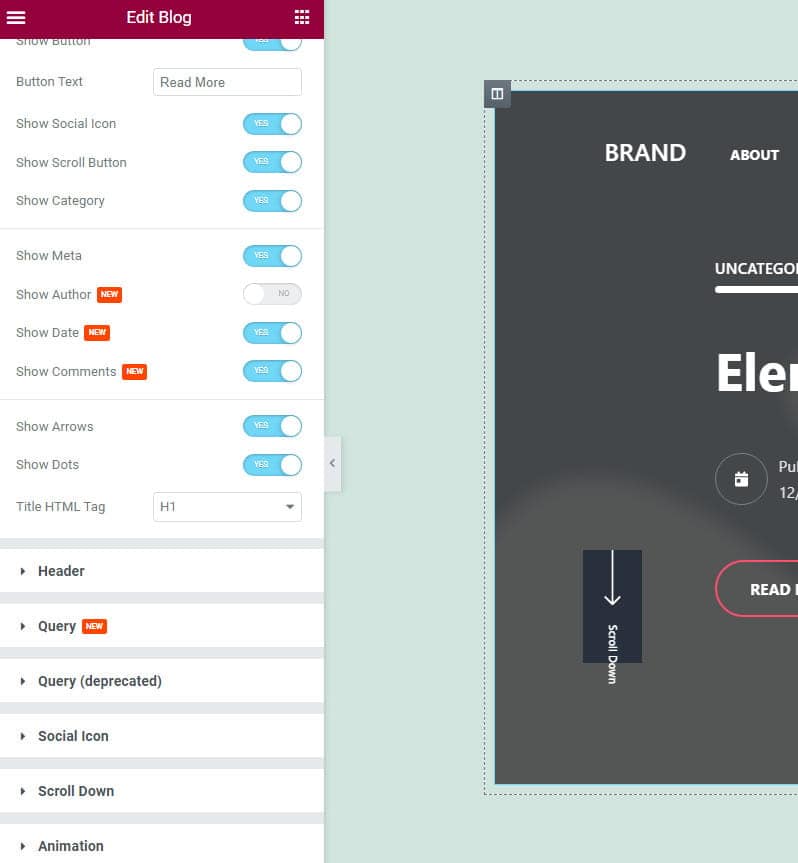Expand the Query section marked NEW
Screen dimensions: 798x863
coord(162,626)
